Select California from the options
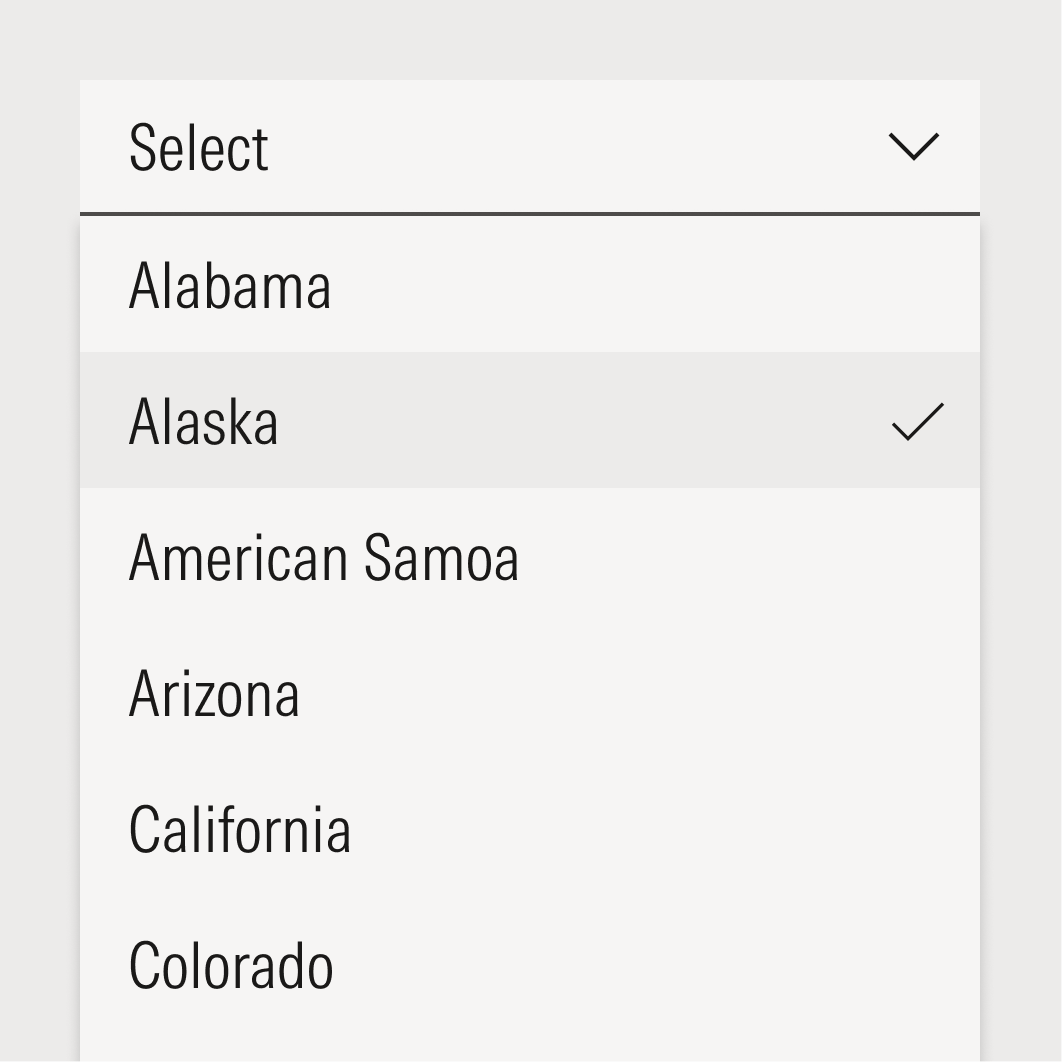The width and height of the screenshot is (1062, 1062). point(529,830)
